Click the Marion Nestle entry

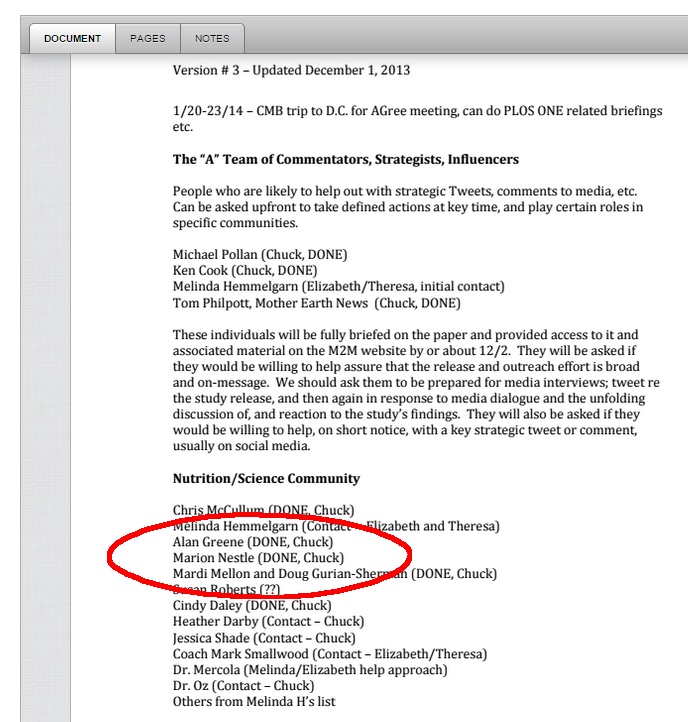click(258, 558)
